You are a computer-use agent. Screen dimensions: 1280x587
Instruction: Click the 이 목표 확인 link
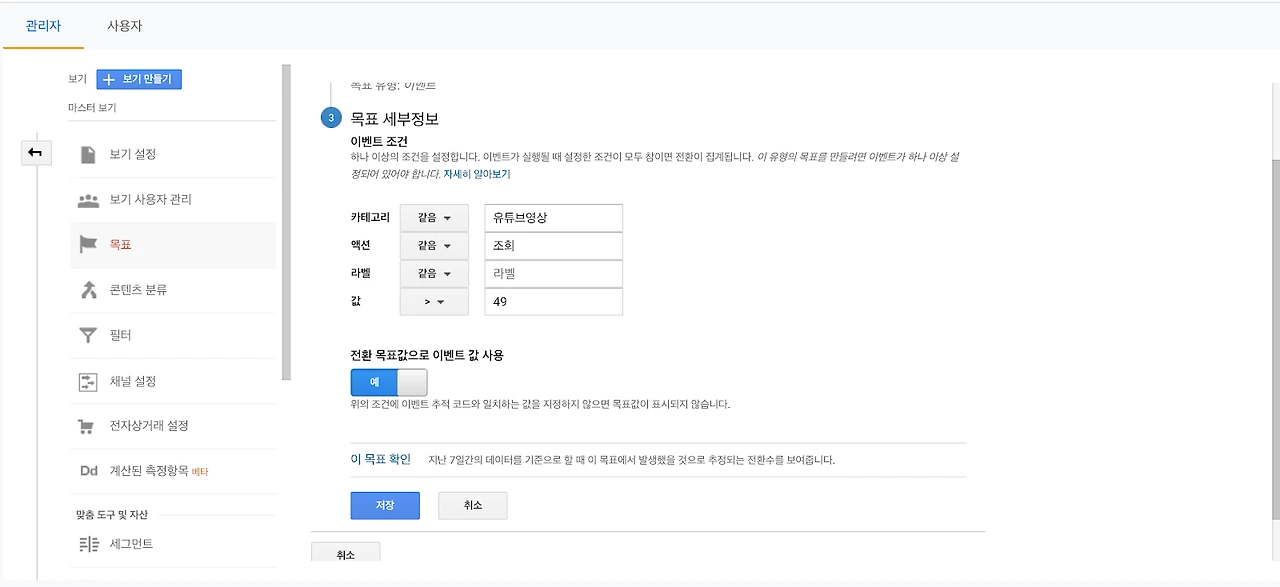tap(381, 460)
